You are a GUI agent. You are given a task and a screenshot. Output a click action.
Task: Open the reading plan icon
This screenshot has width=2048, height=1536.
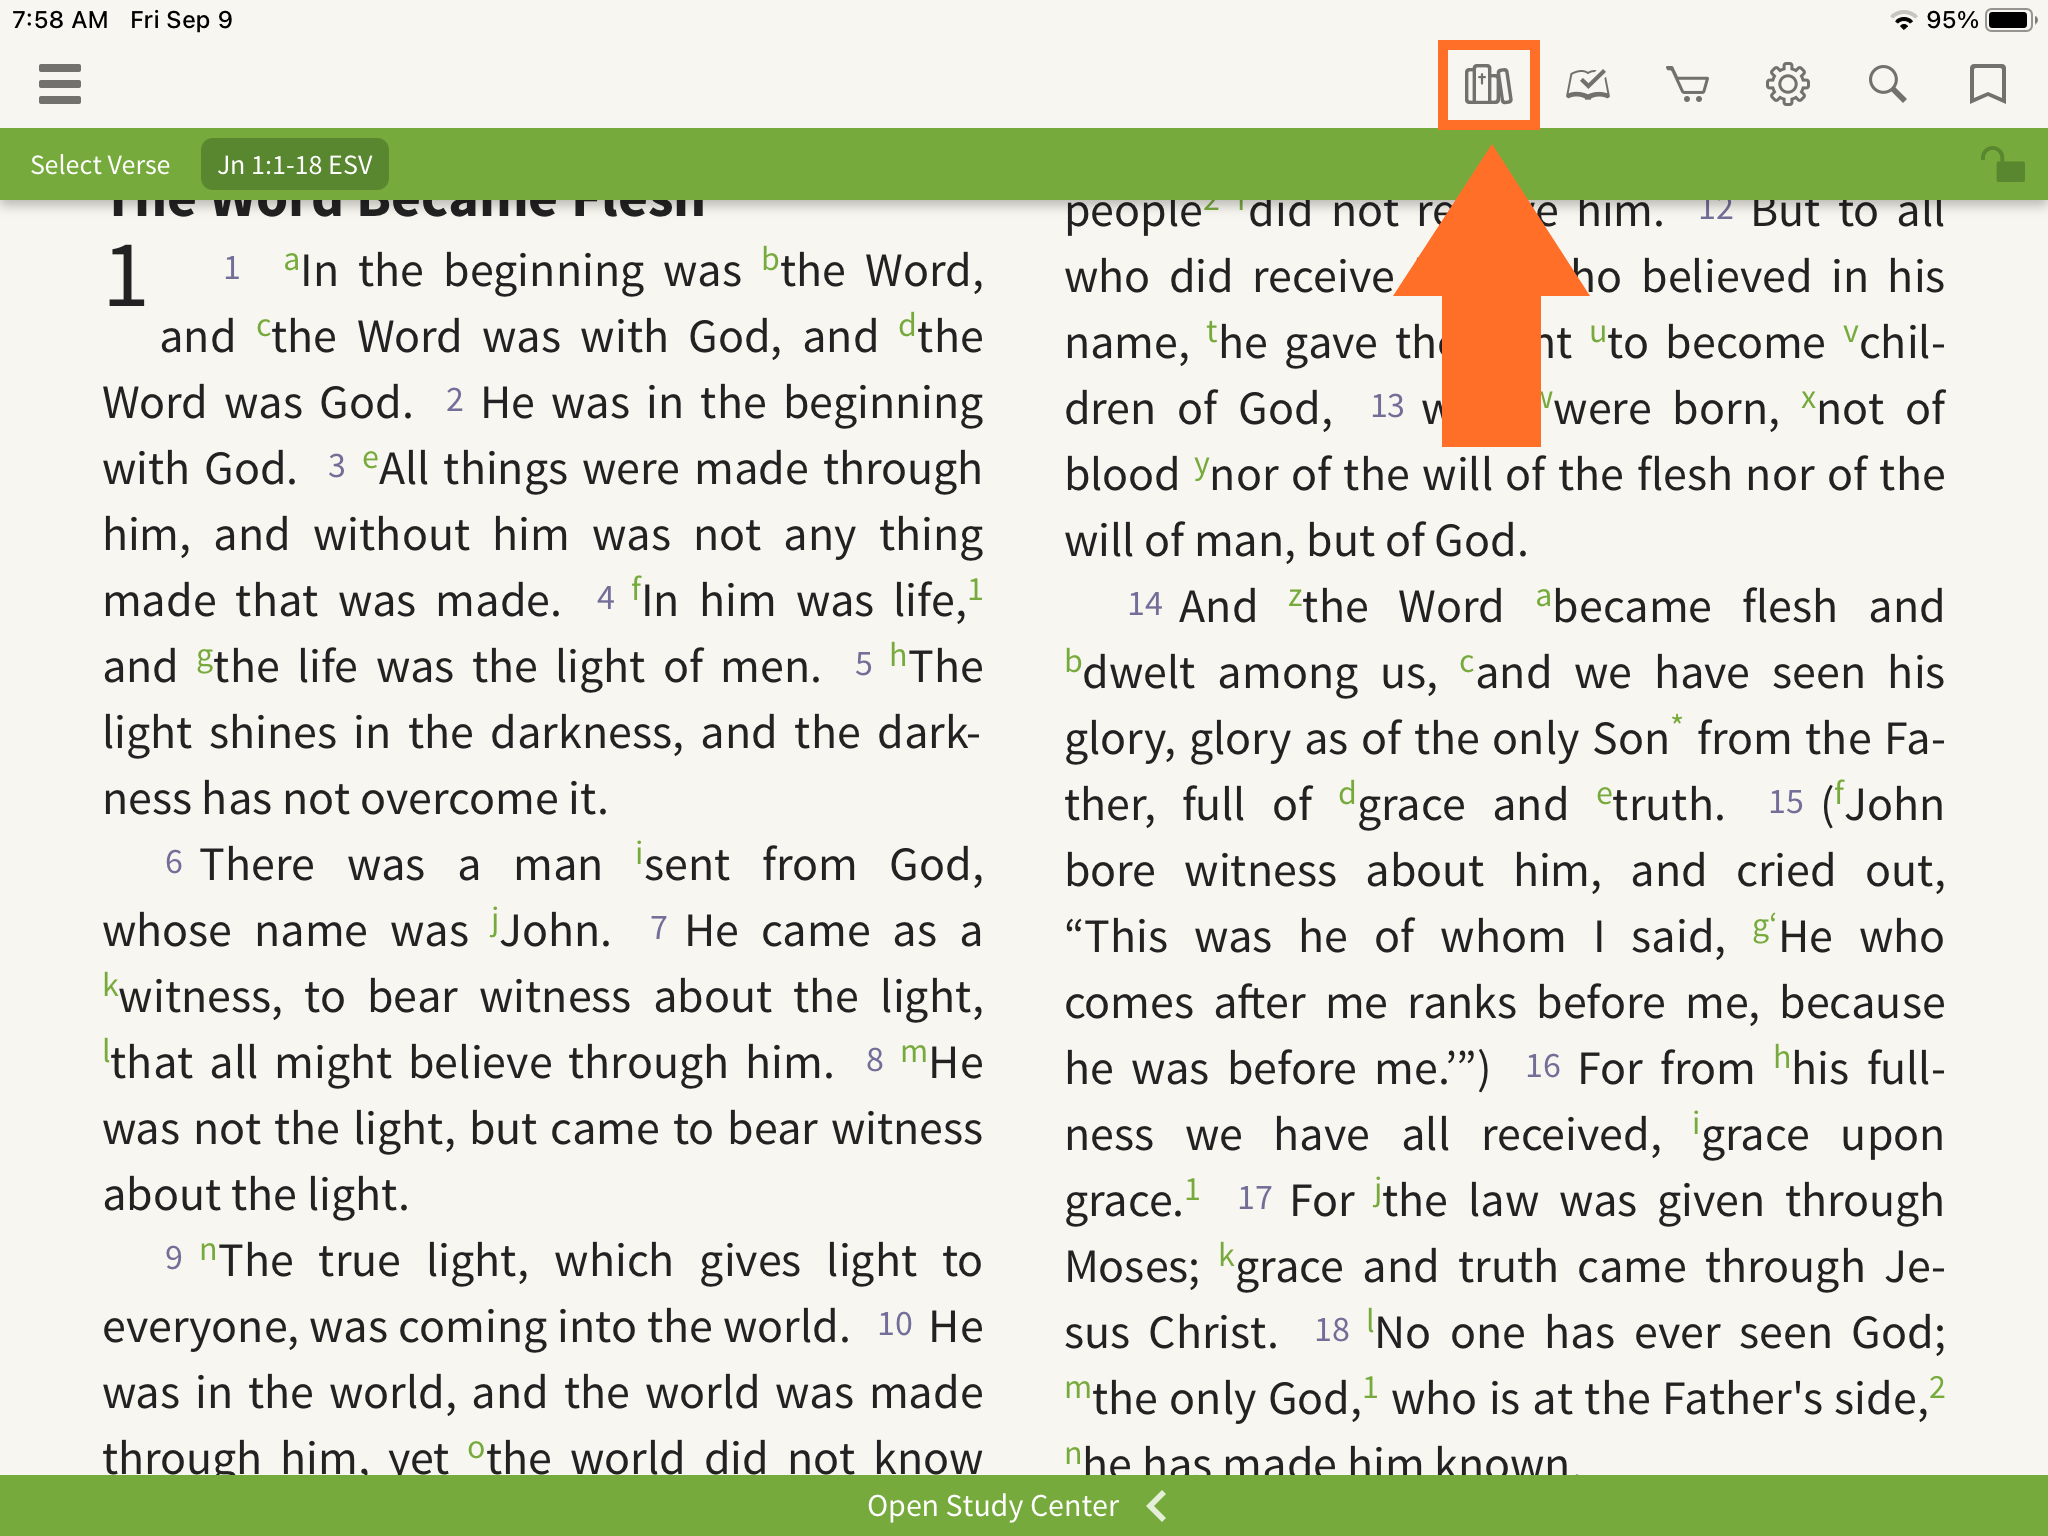pyautogui.click(x=1588, y=84)
